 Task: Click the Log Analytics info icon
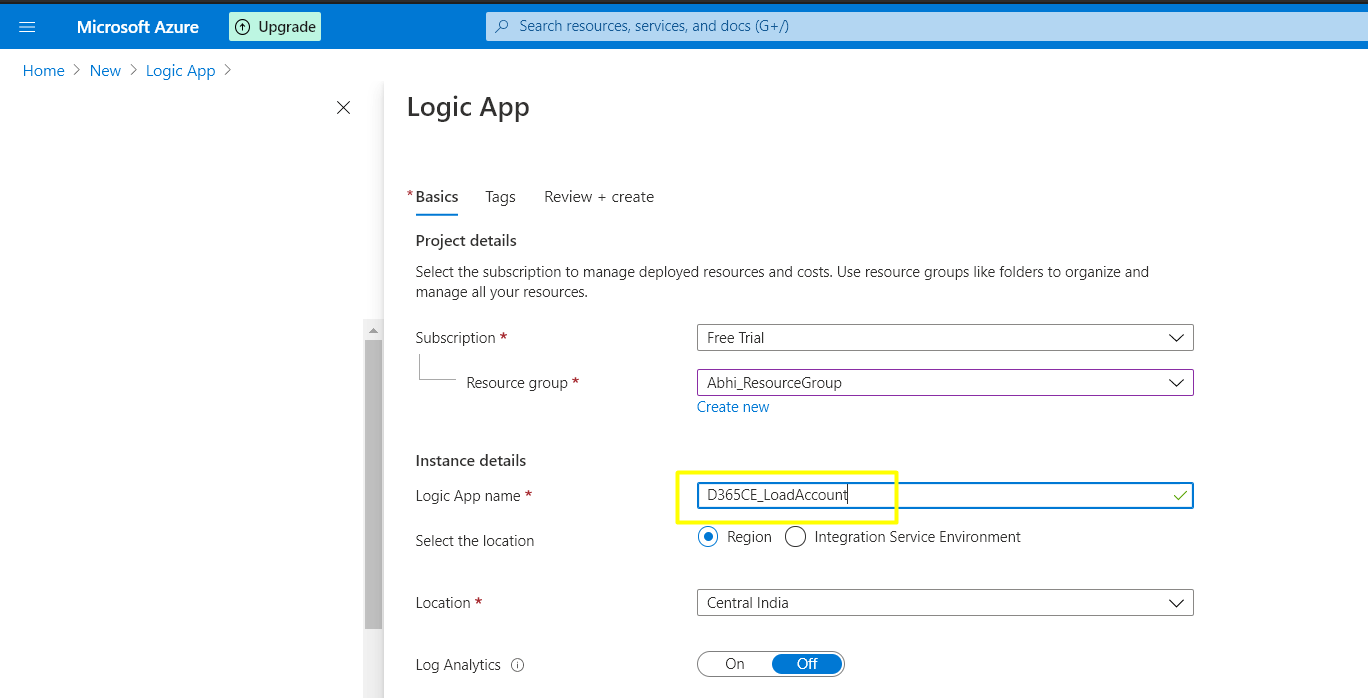pos(517,665)
